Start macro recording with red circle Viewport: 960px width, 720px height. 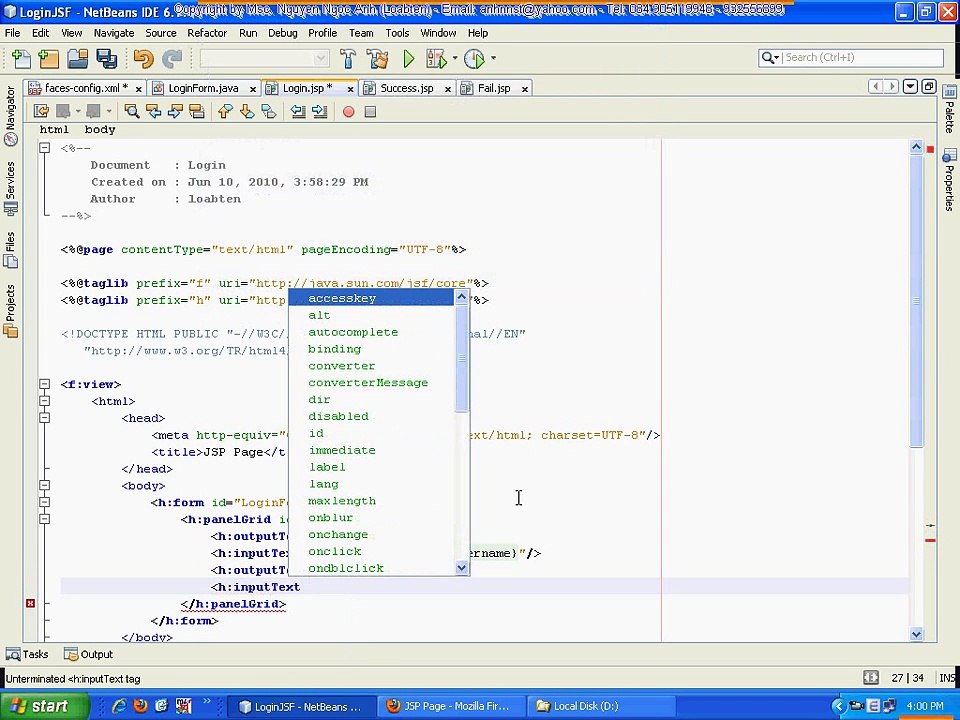click(348, 111)
